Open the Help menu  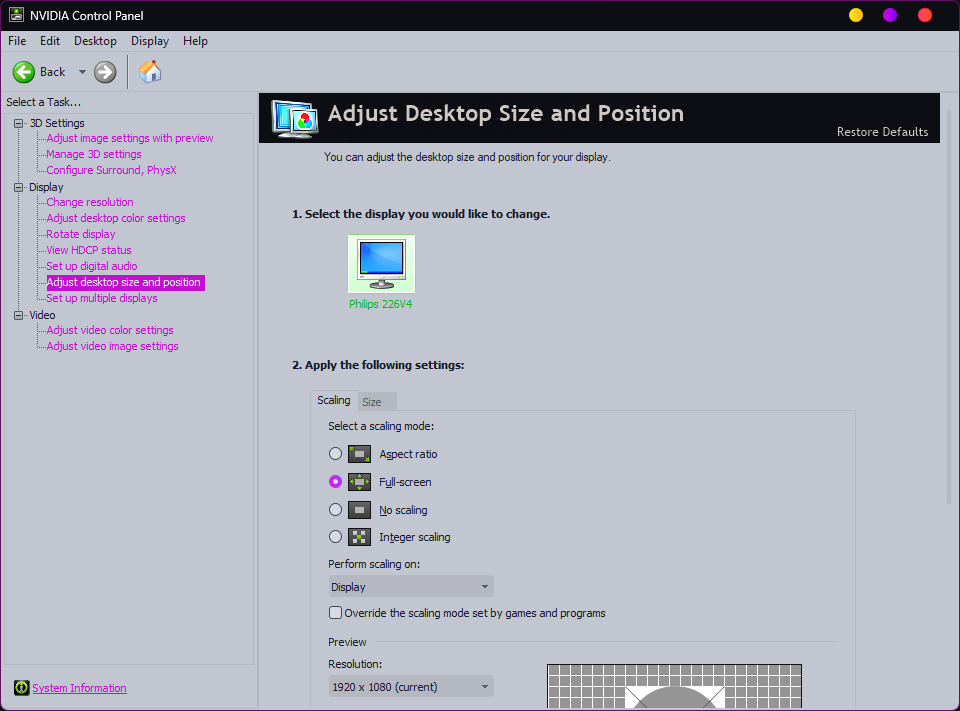click(195, 41)
